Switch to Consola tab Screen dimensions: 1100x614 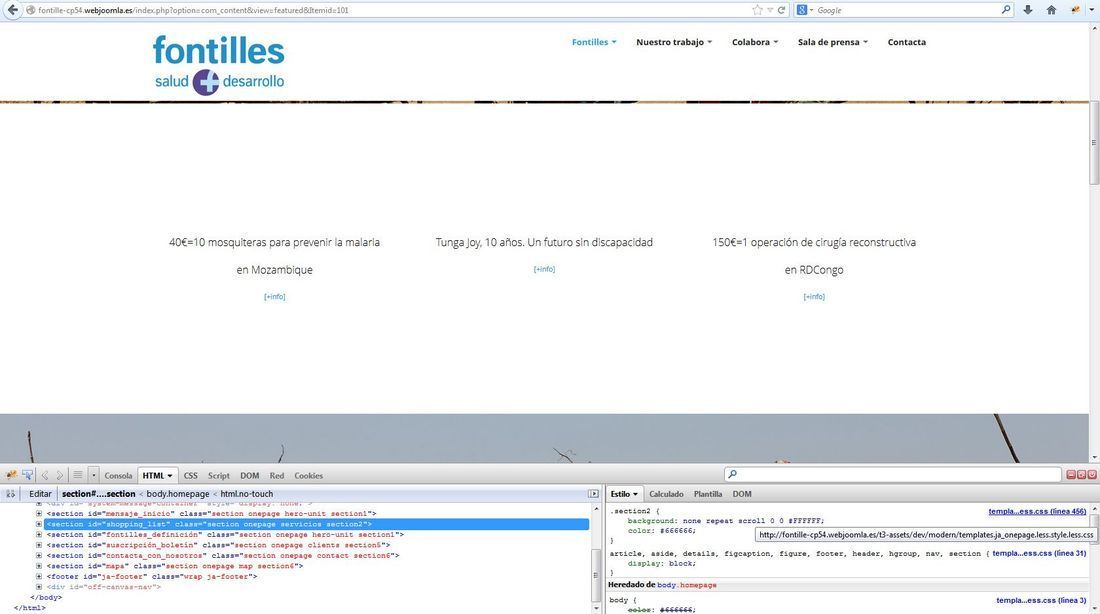click(x=118, y=476)
